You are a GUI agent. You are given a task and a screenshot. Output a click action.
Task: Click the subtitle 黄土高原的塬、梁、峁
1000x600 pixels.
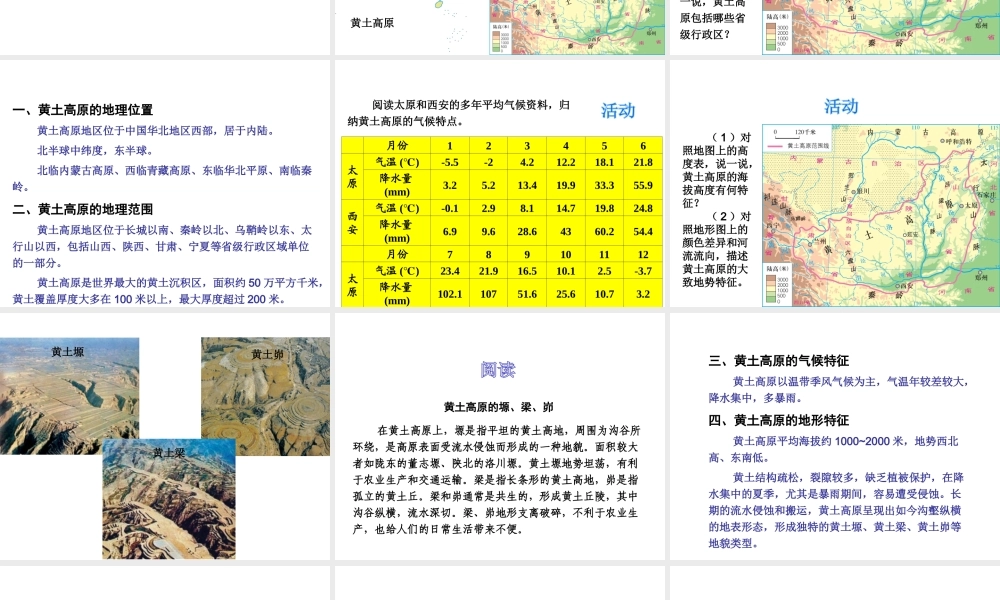pos(499,407)
